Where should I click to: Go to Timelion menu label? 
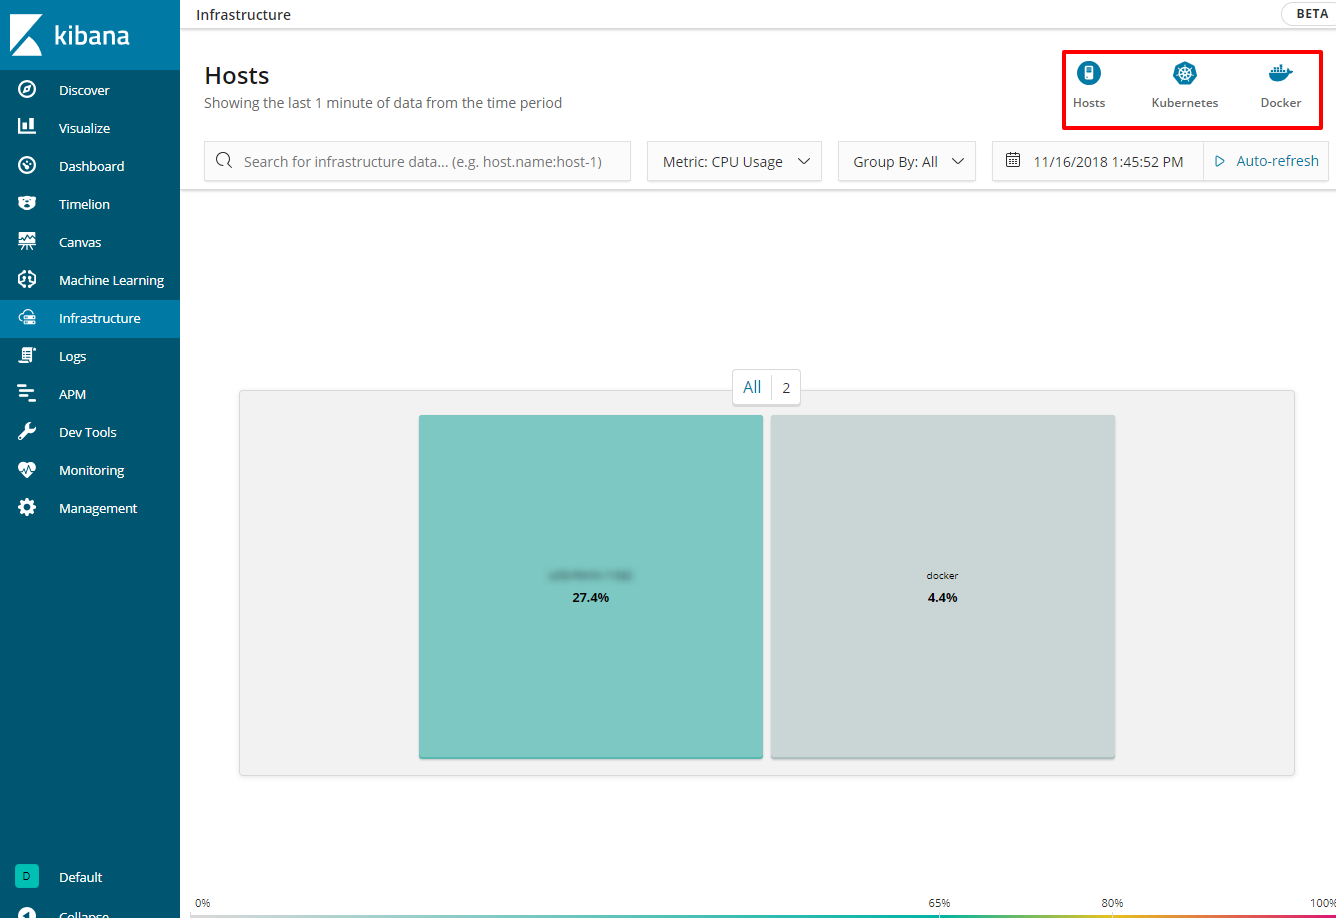pos(84,204)
